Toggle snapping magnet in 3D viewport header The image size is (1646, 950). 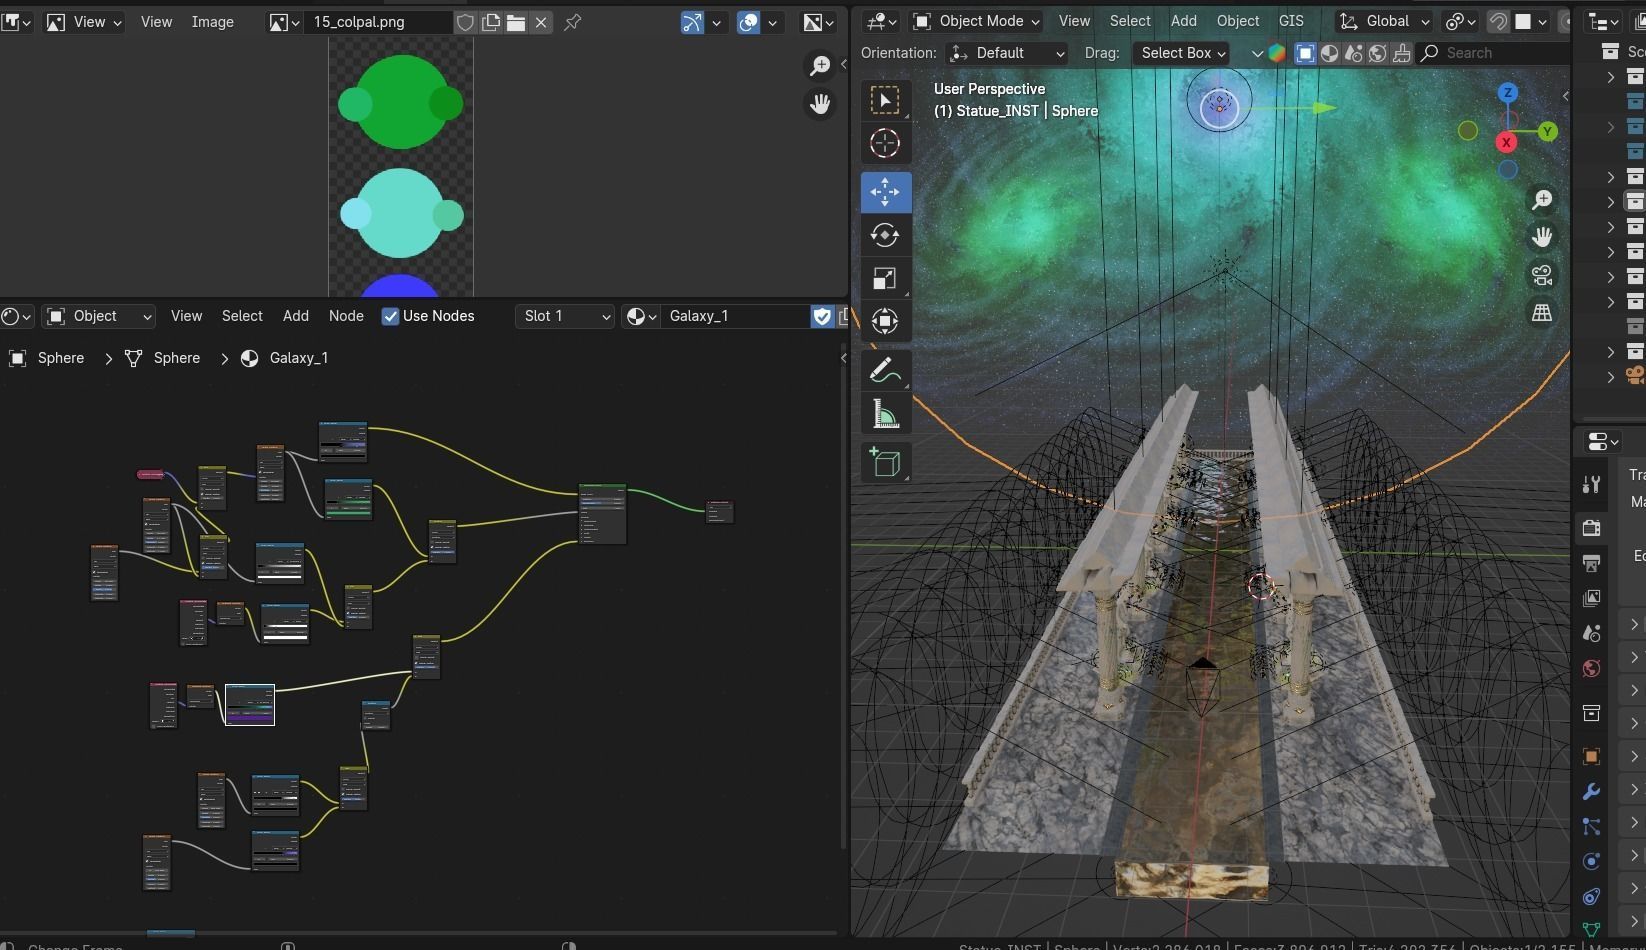(1498, 21)
